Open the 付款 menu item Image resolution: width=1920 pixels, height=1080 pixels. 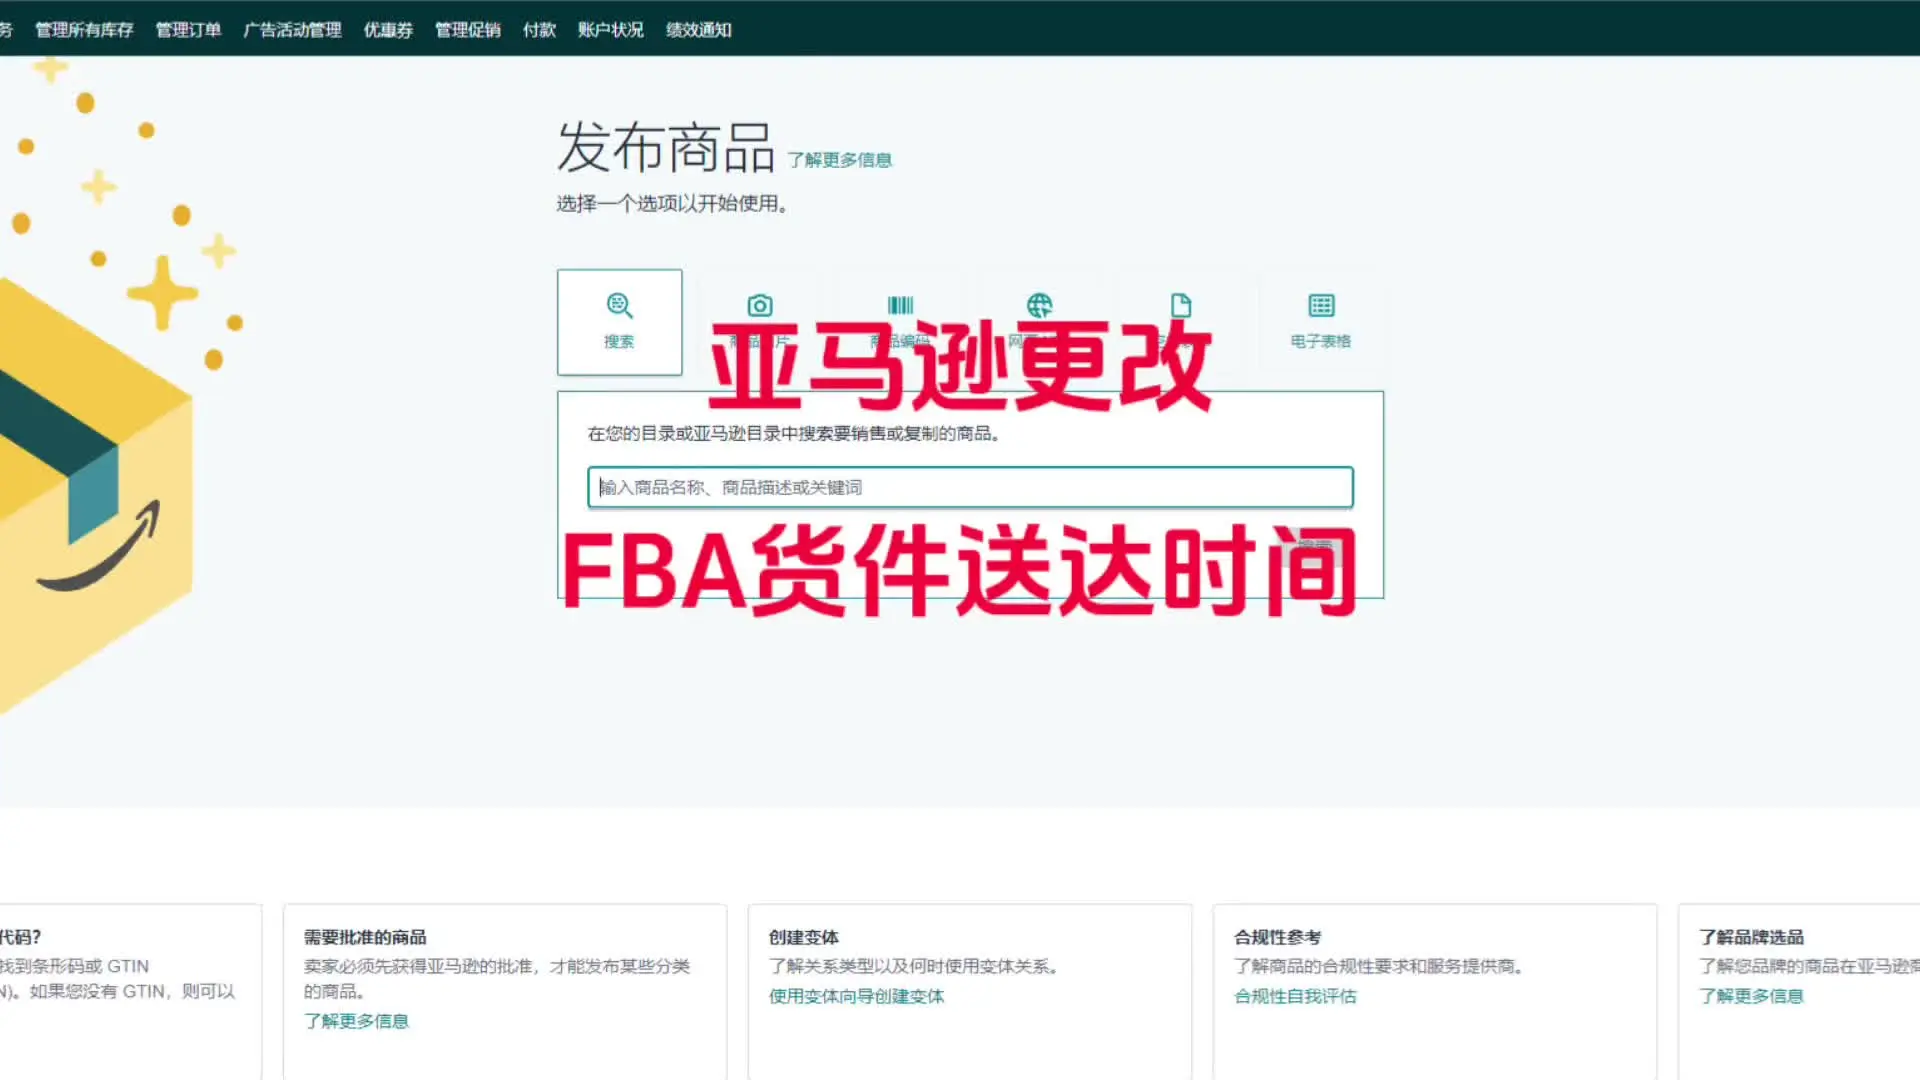pos(539,30)
